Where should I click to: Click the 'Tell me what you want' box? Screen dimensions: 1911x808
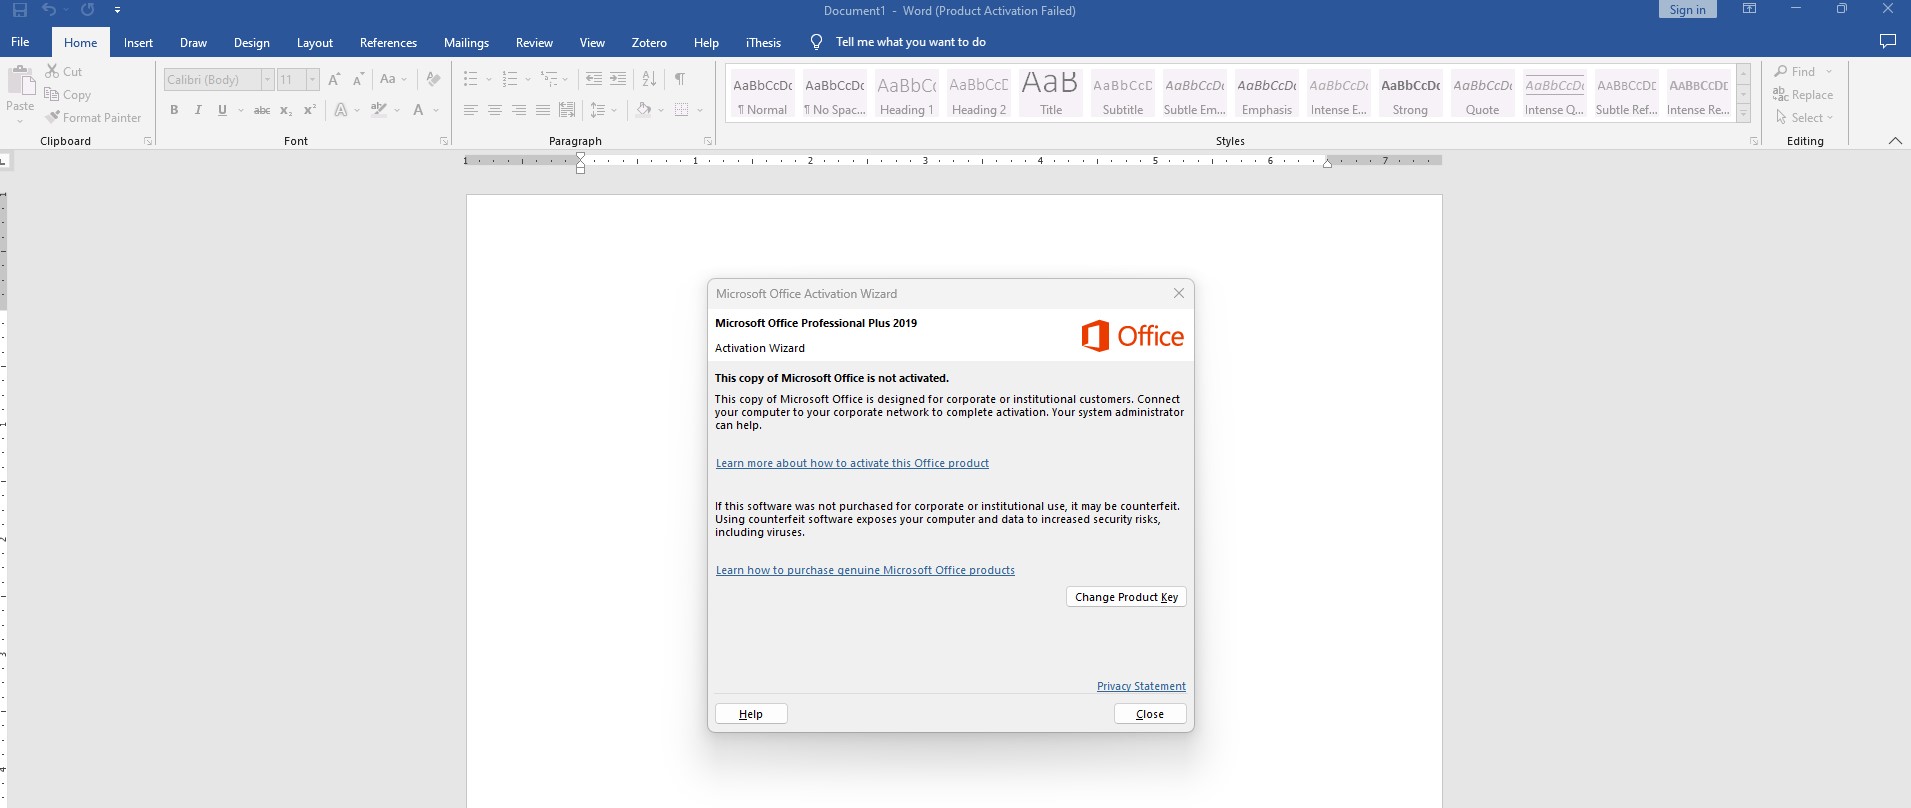(910, 42)
